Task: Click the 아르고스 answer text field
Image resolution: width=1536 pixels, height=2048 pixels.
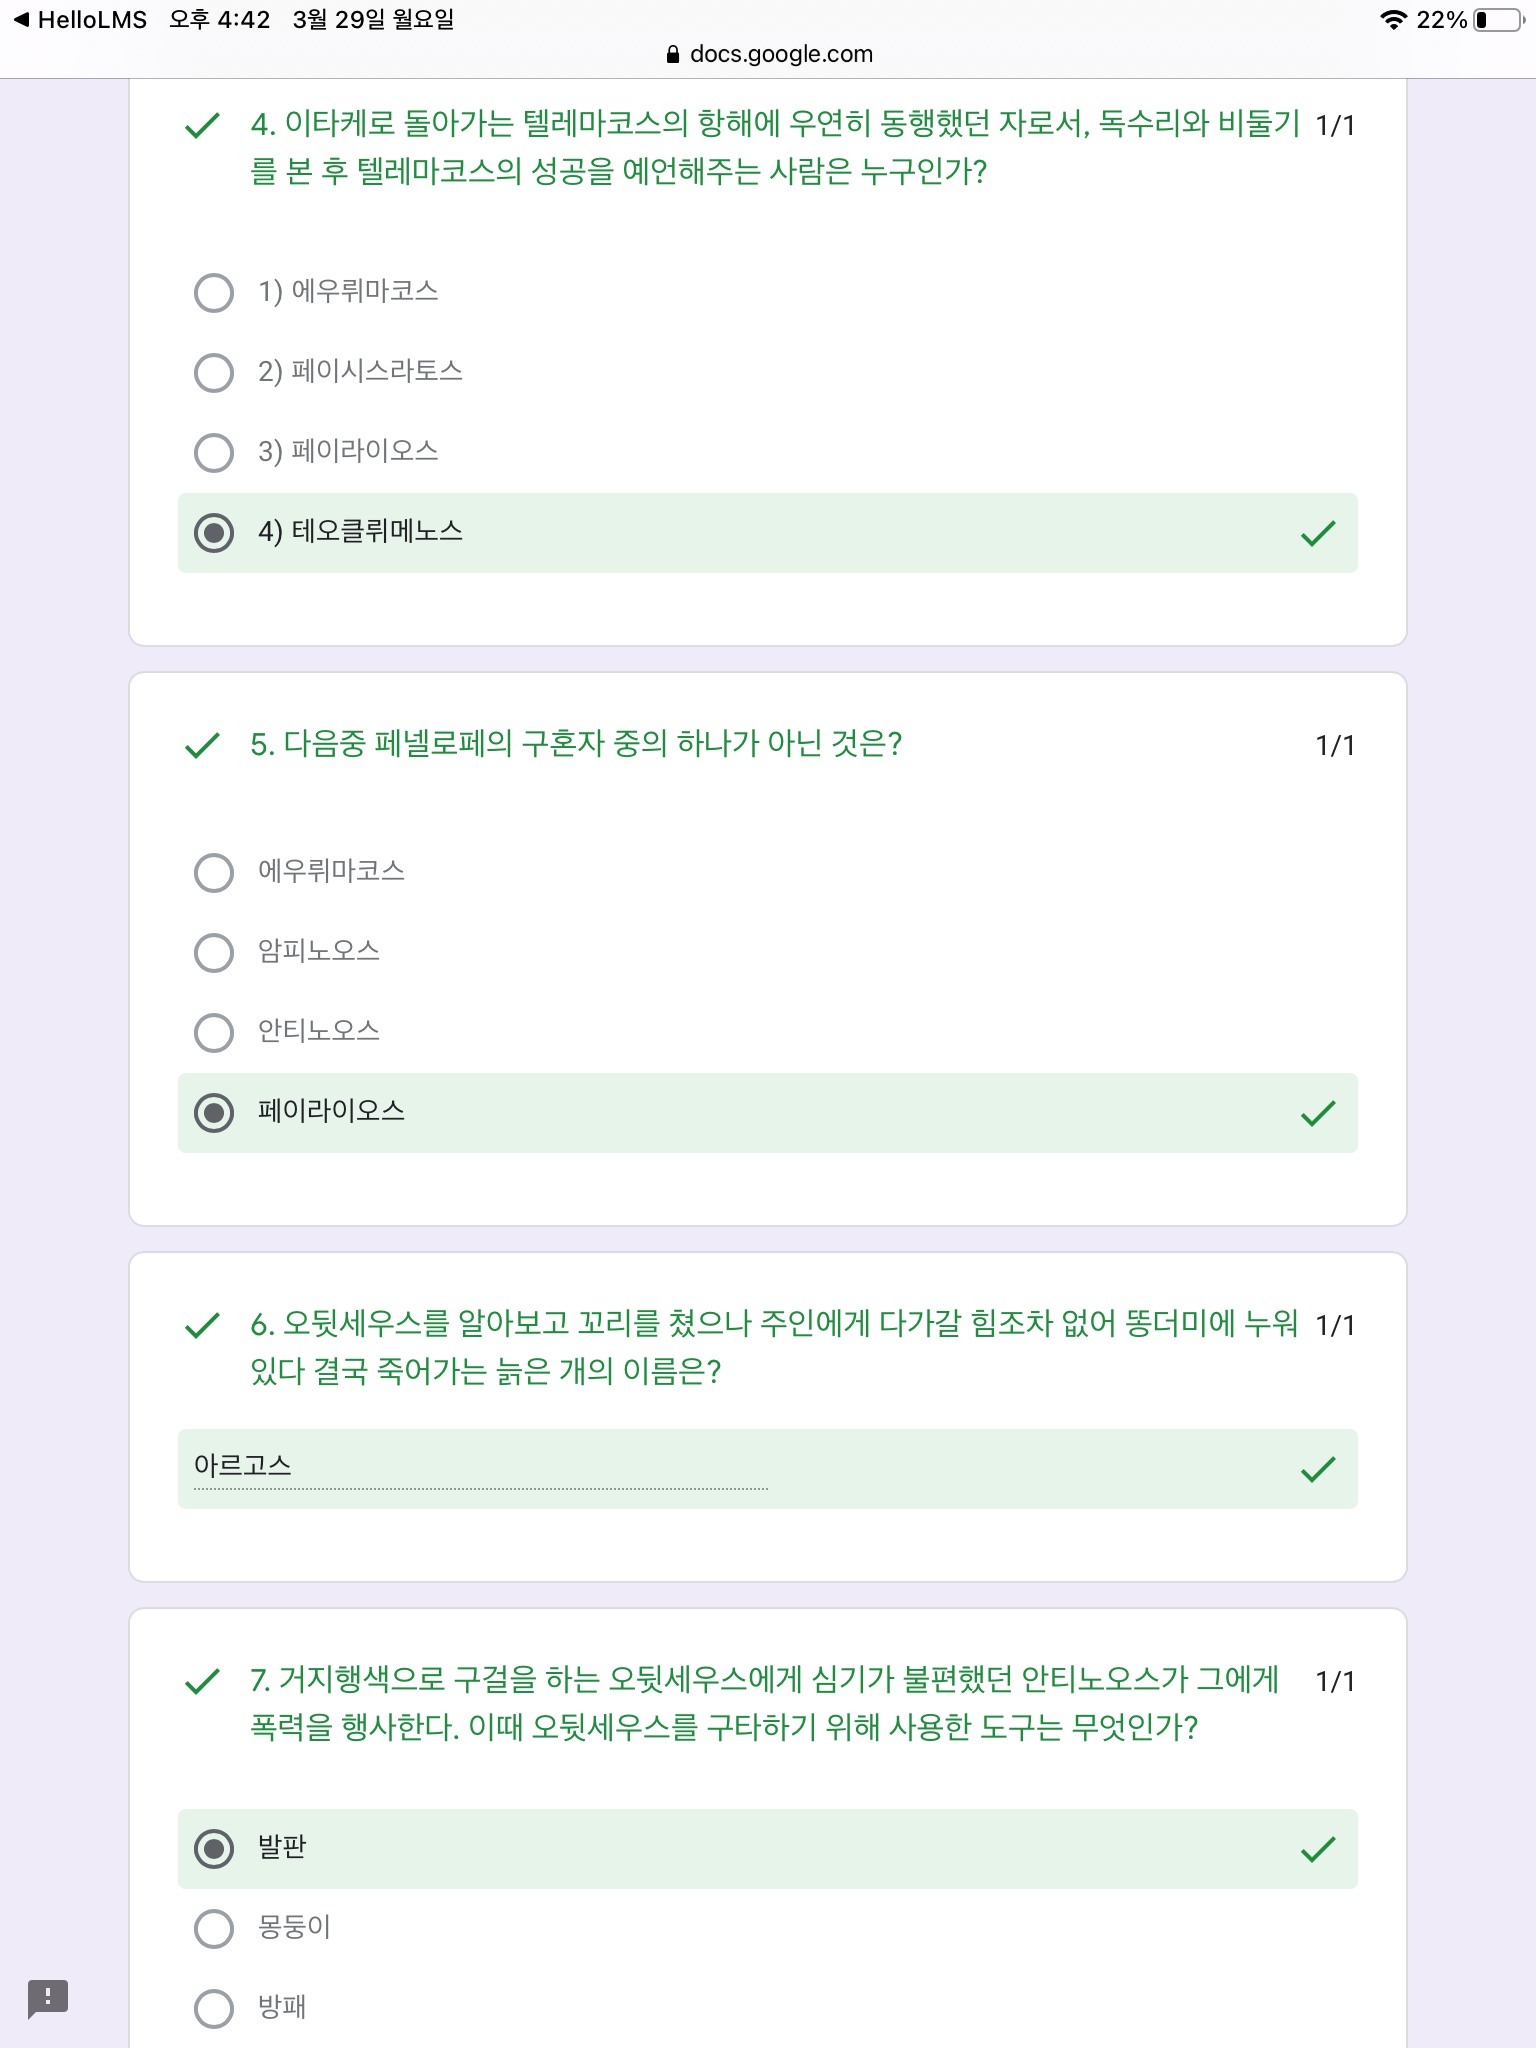Action: [480, 1467]
